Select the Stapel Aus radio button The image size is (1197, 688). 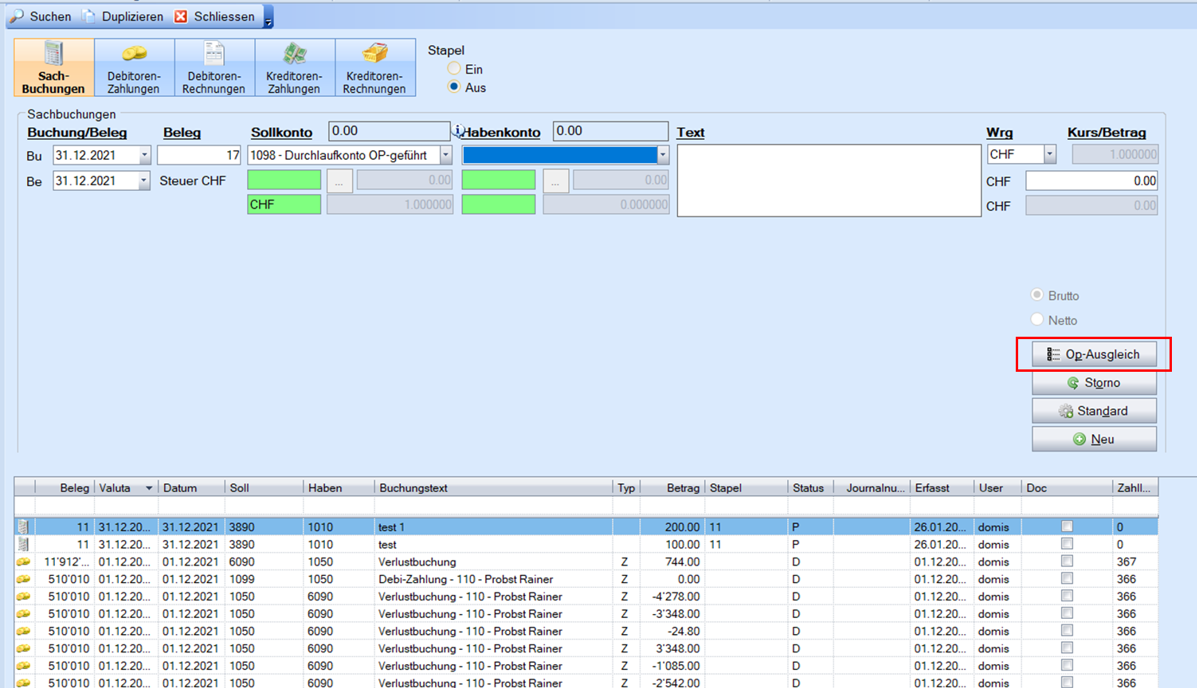455,87
